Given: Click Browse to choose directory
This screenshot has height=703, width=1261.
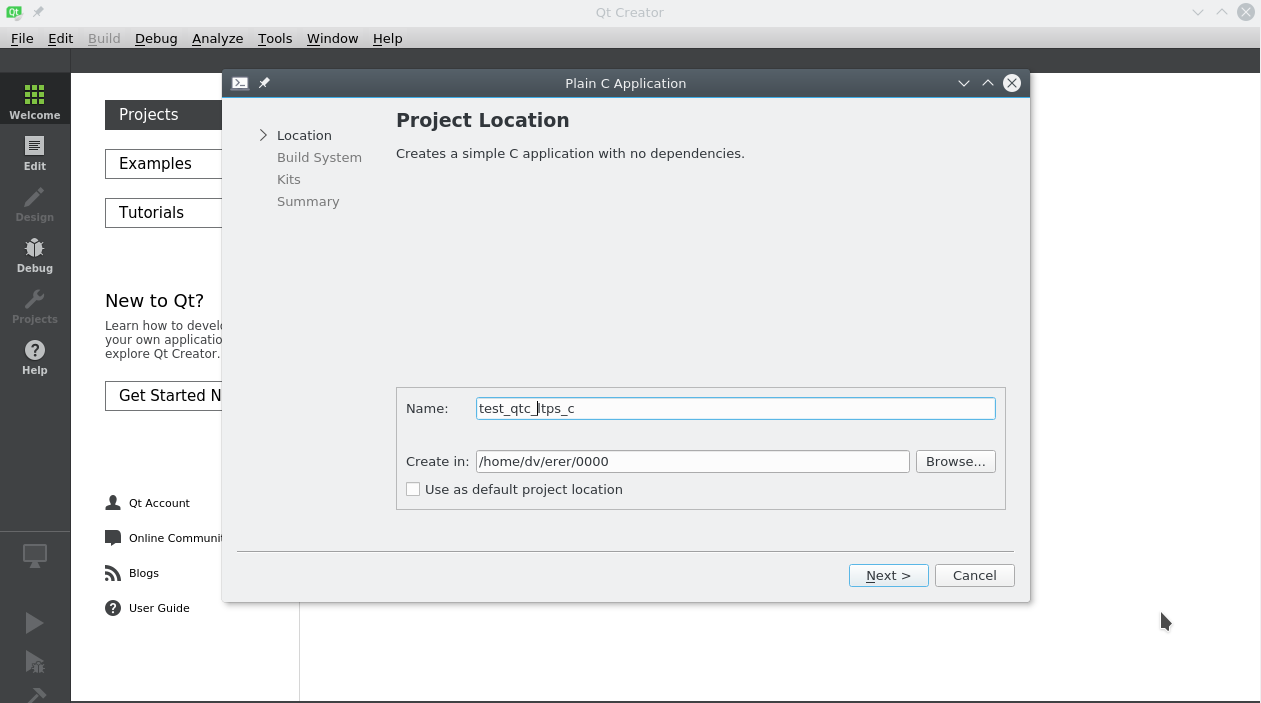Looking at the screenshot, I should [955, 461].
